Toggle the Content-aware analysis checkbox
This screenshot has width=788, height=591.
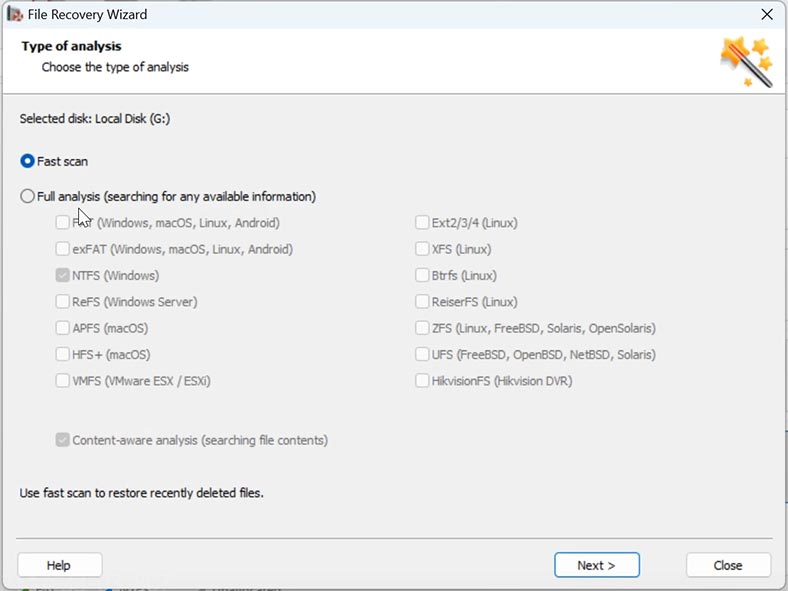click(62, 440)
